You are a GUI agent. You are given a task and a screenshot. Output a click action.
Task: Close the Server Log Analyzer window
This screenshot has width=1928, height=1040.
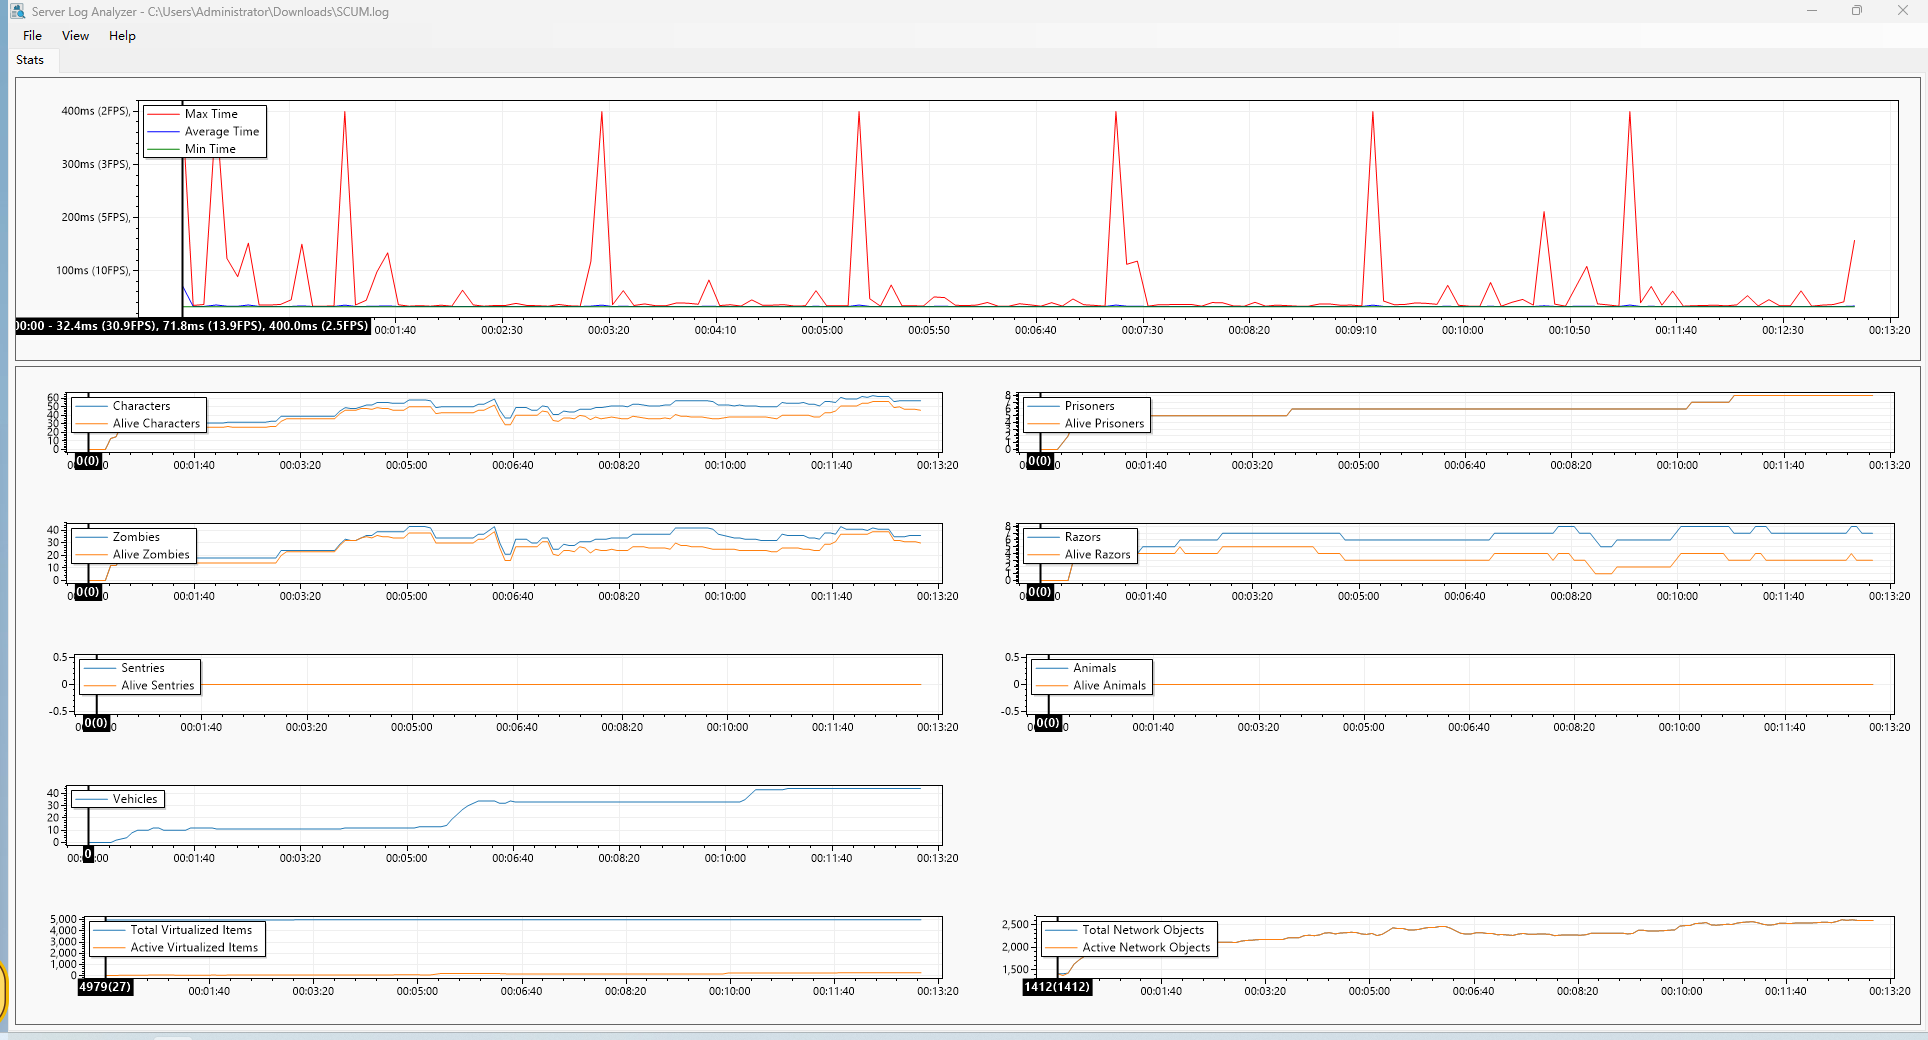click(x=1903, y=11)
